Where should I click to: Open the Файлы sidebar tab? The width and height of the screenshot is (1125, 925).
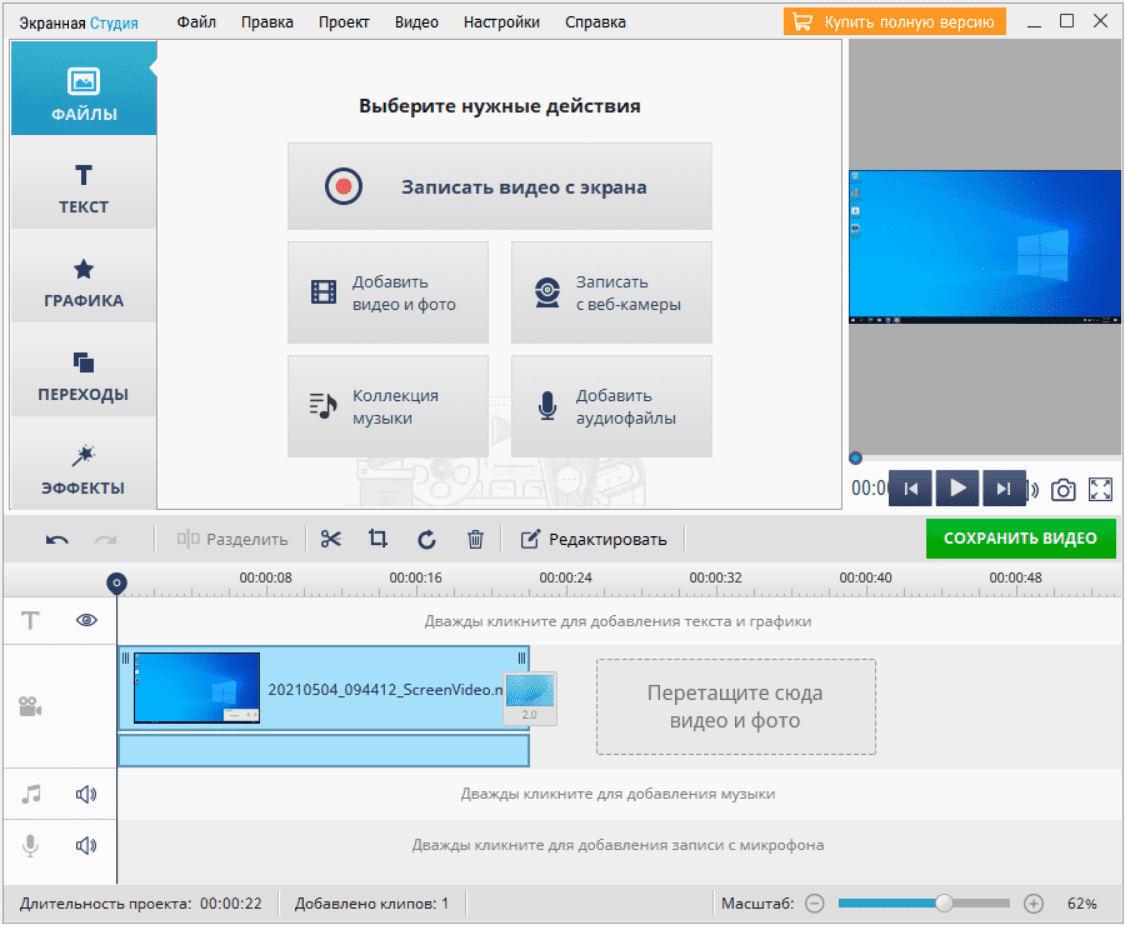[84, 88]
